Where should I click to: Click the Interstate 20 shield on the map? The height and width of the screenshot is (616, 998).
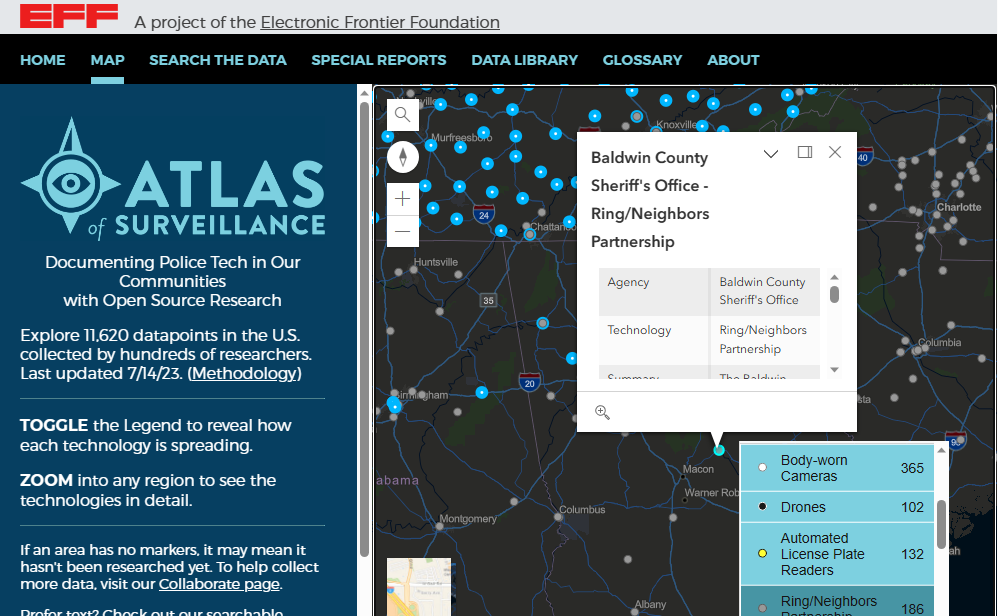click(x=530, y=382)
